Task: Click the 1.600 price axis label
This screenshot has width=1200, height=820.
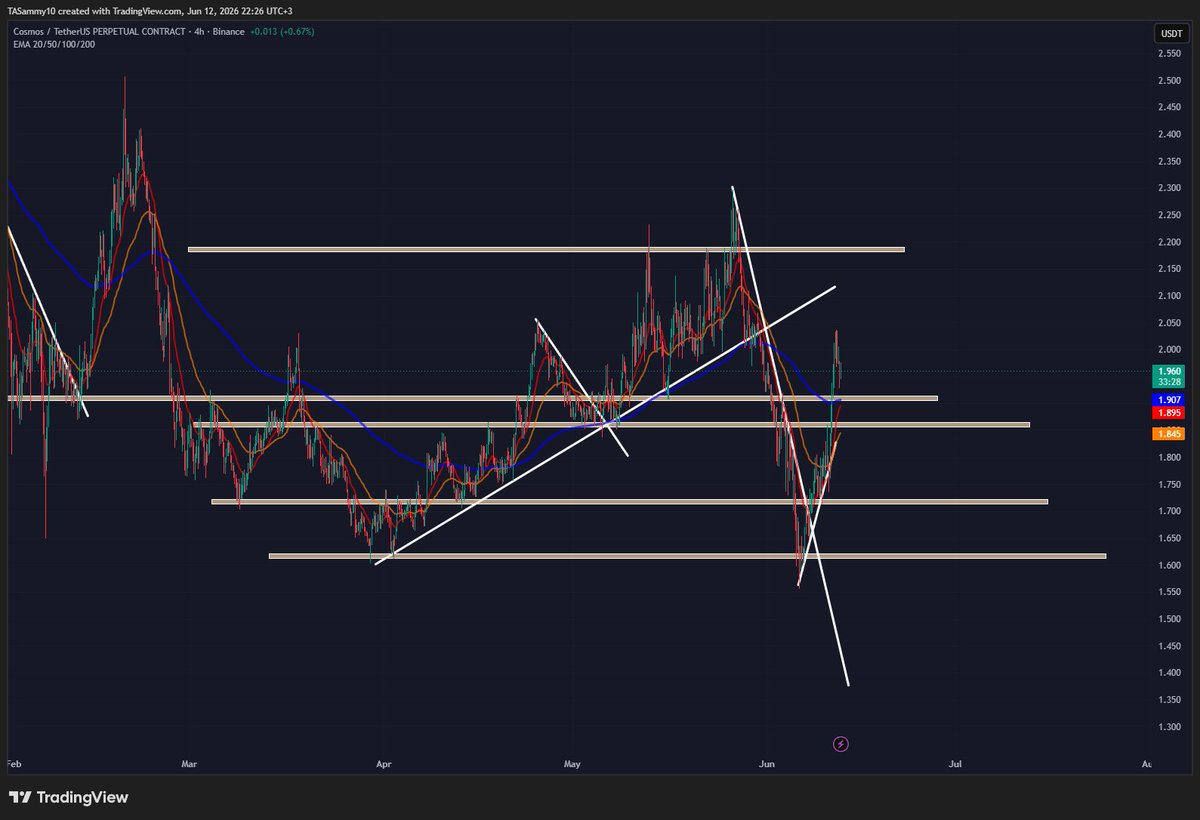Action: point(1170,565)
